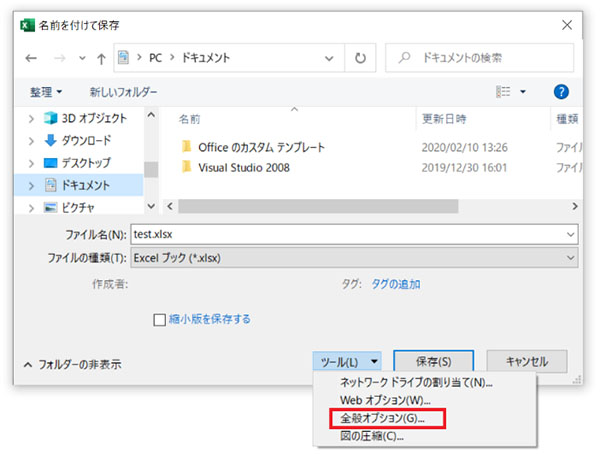Viewport: 600px width, 454px height.
Task: Open the ファイル名 dropdown arrow
Action: pos(571,234)
